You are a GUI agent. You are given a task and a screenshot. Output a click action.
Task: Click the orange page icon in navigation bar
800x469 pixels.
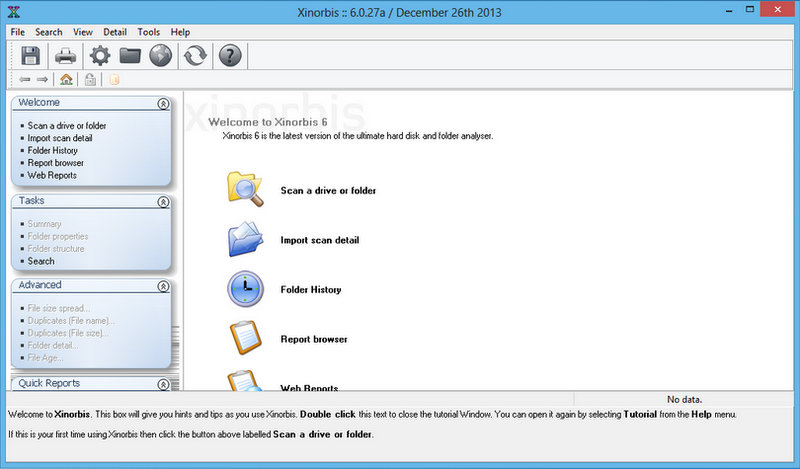[114, 80]
